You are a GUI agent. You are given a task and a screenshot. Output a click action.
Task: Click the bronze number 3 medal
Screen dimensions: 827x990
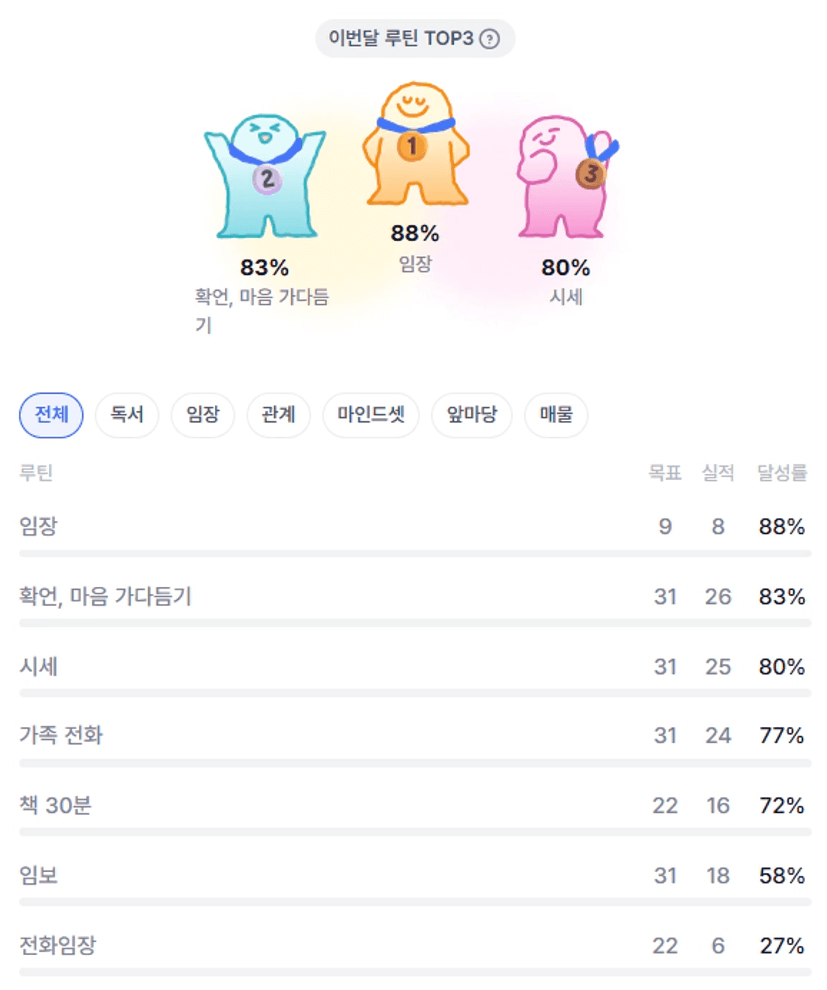pyautogui.click(x=591, y=174)
